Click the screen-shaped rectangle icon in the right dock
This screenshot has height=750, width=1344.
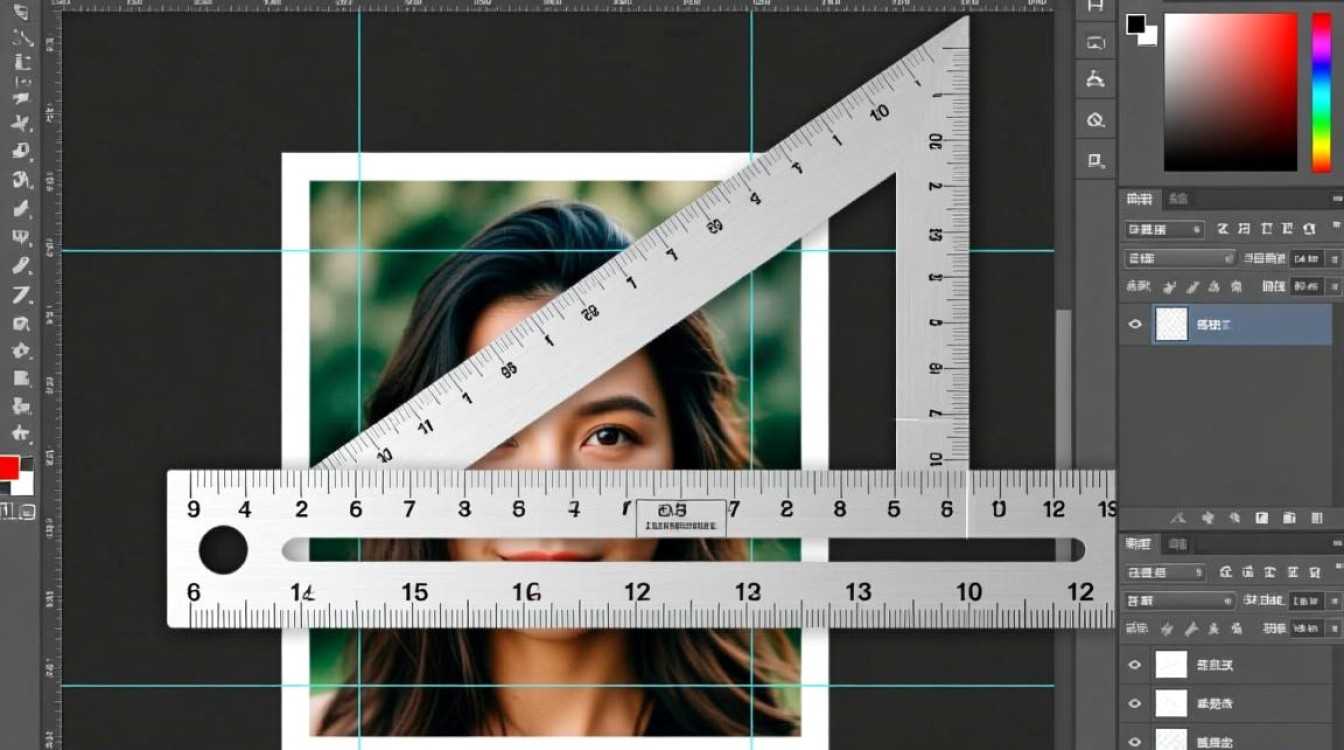tap(1095, 43)
